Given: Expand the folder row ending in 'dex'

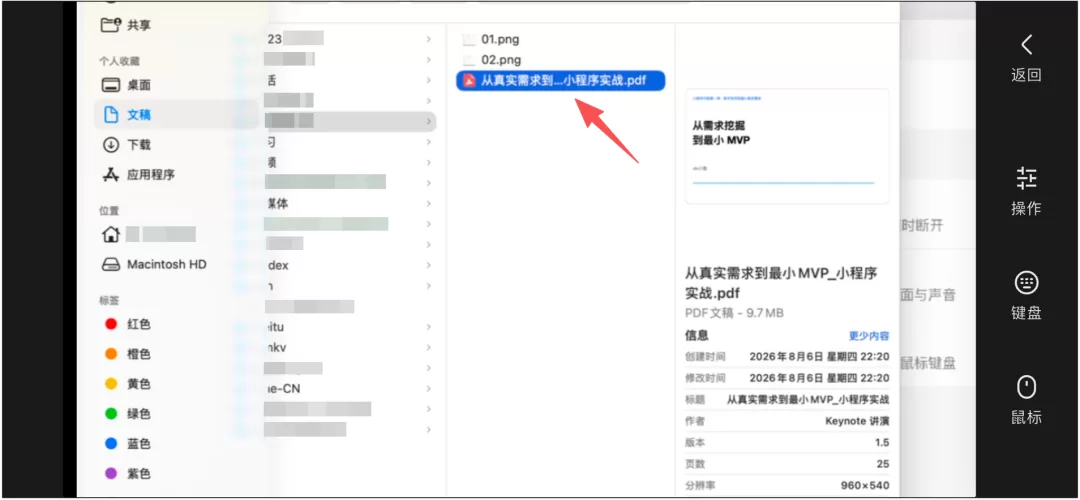Looking at the screenshot, I should [x=428, y=265].
